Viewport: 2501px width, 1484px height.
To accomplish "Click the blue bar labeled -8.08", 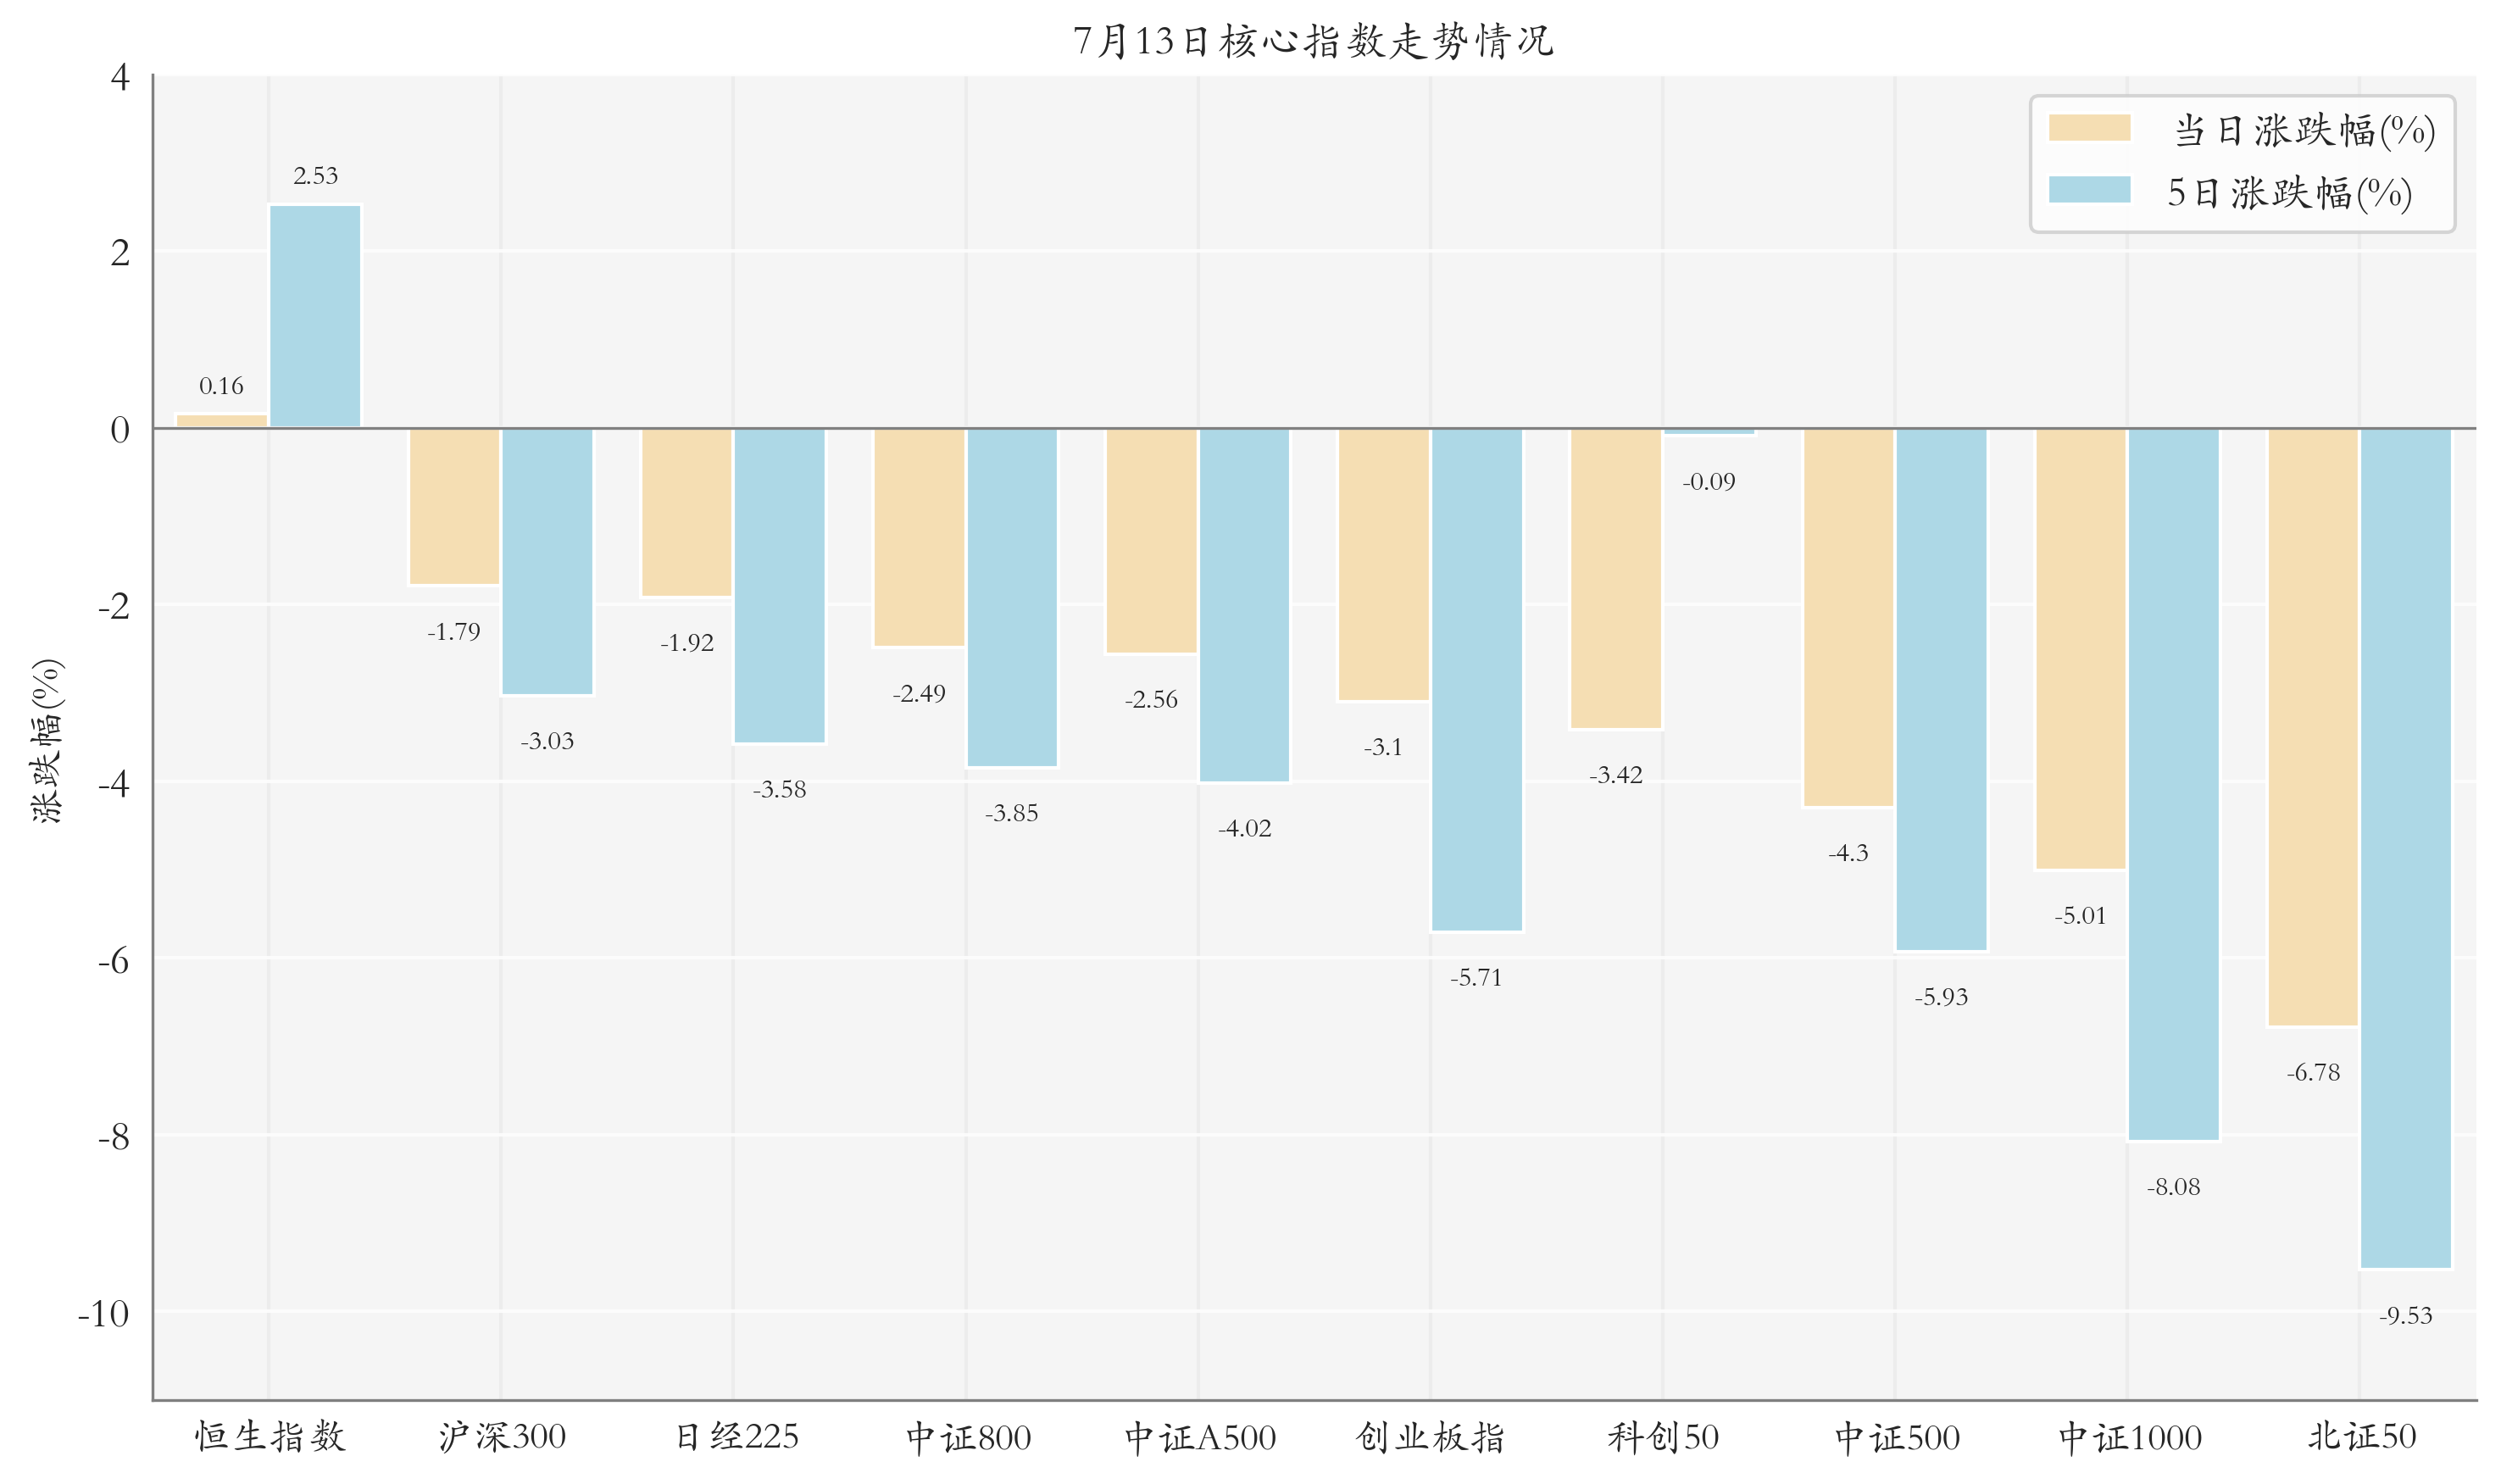I will pyautogui.click(x=2173, y=784).
